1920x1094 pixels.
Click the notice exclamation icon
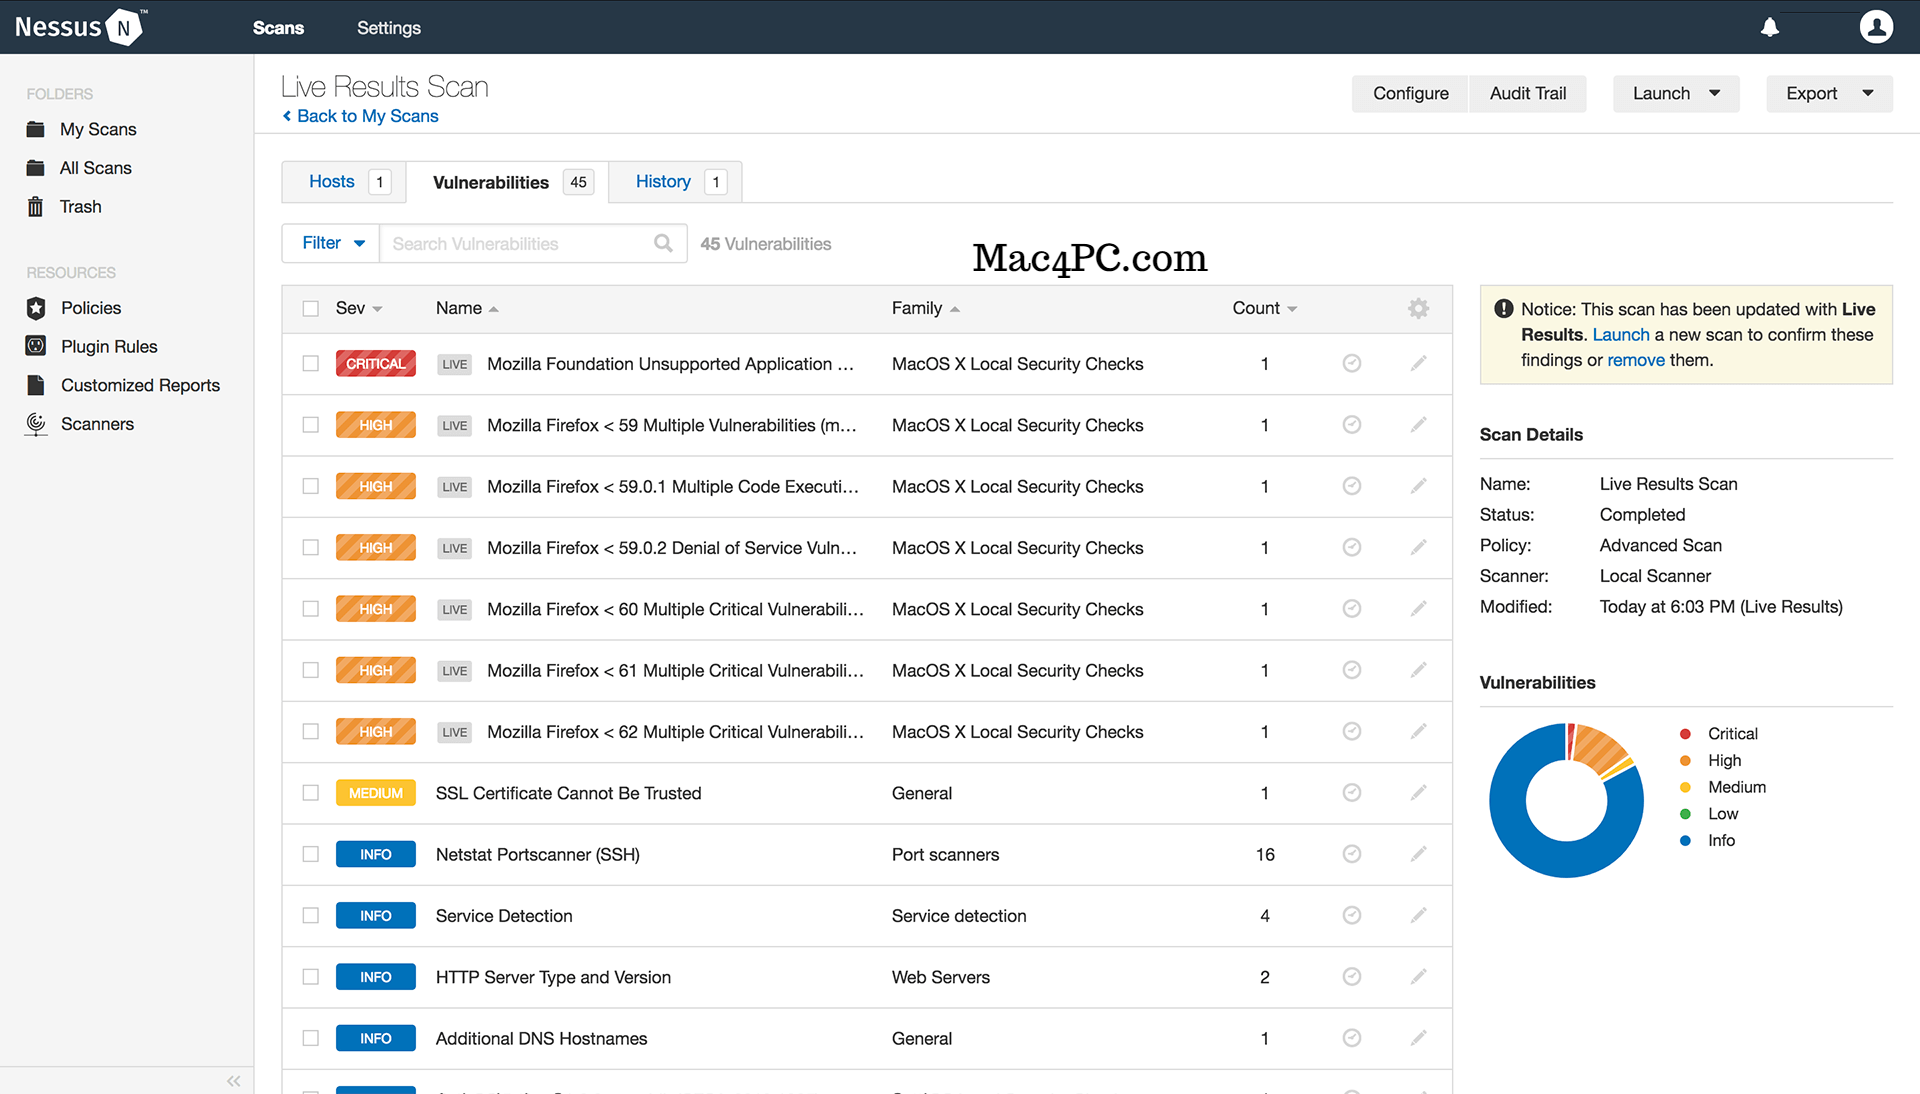(1503, 309)
